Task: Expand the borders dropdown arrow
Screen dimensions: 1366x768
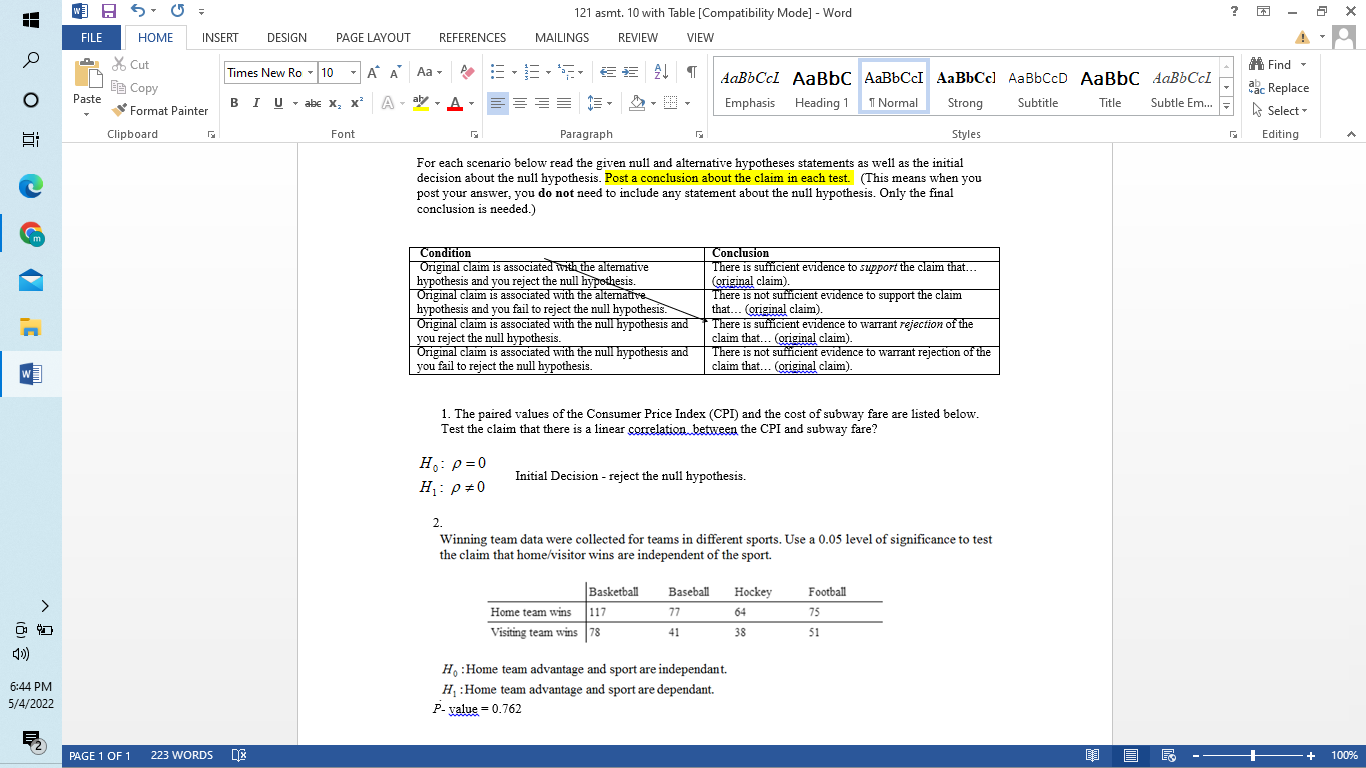Action: pos(686,104)
